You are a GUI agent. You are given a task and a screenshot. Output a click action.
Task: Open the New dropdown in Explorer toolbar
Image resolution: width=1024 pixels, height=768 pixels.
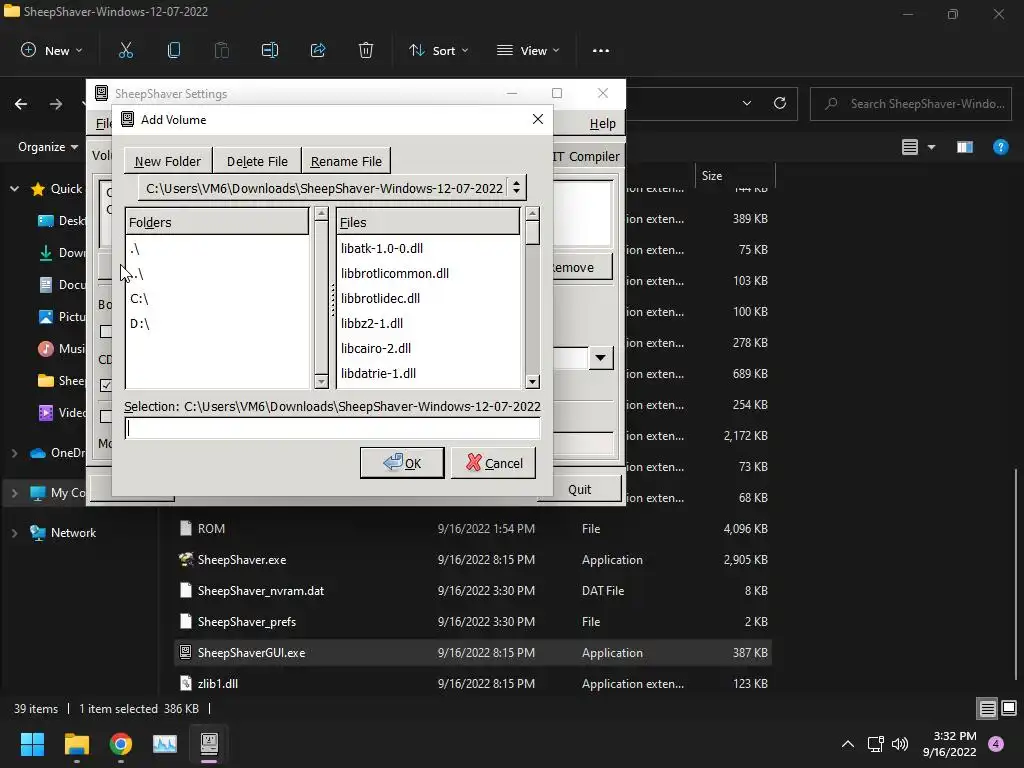[x=52, y=50]
